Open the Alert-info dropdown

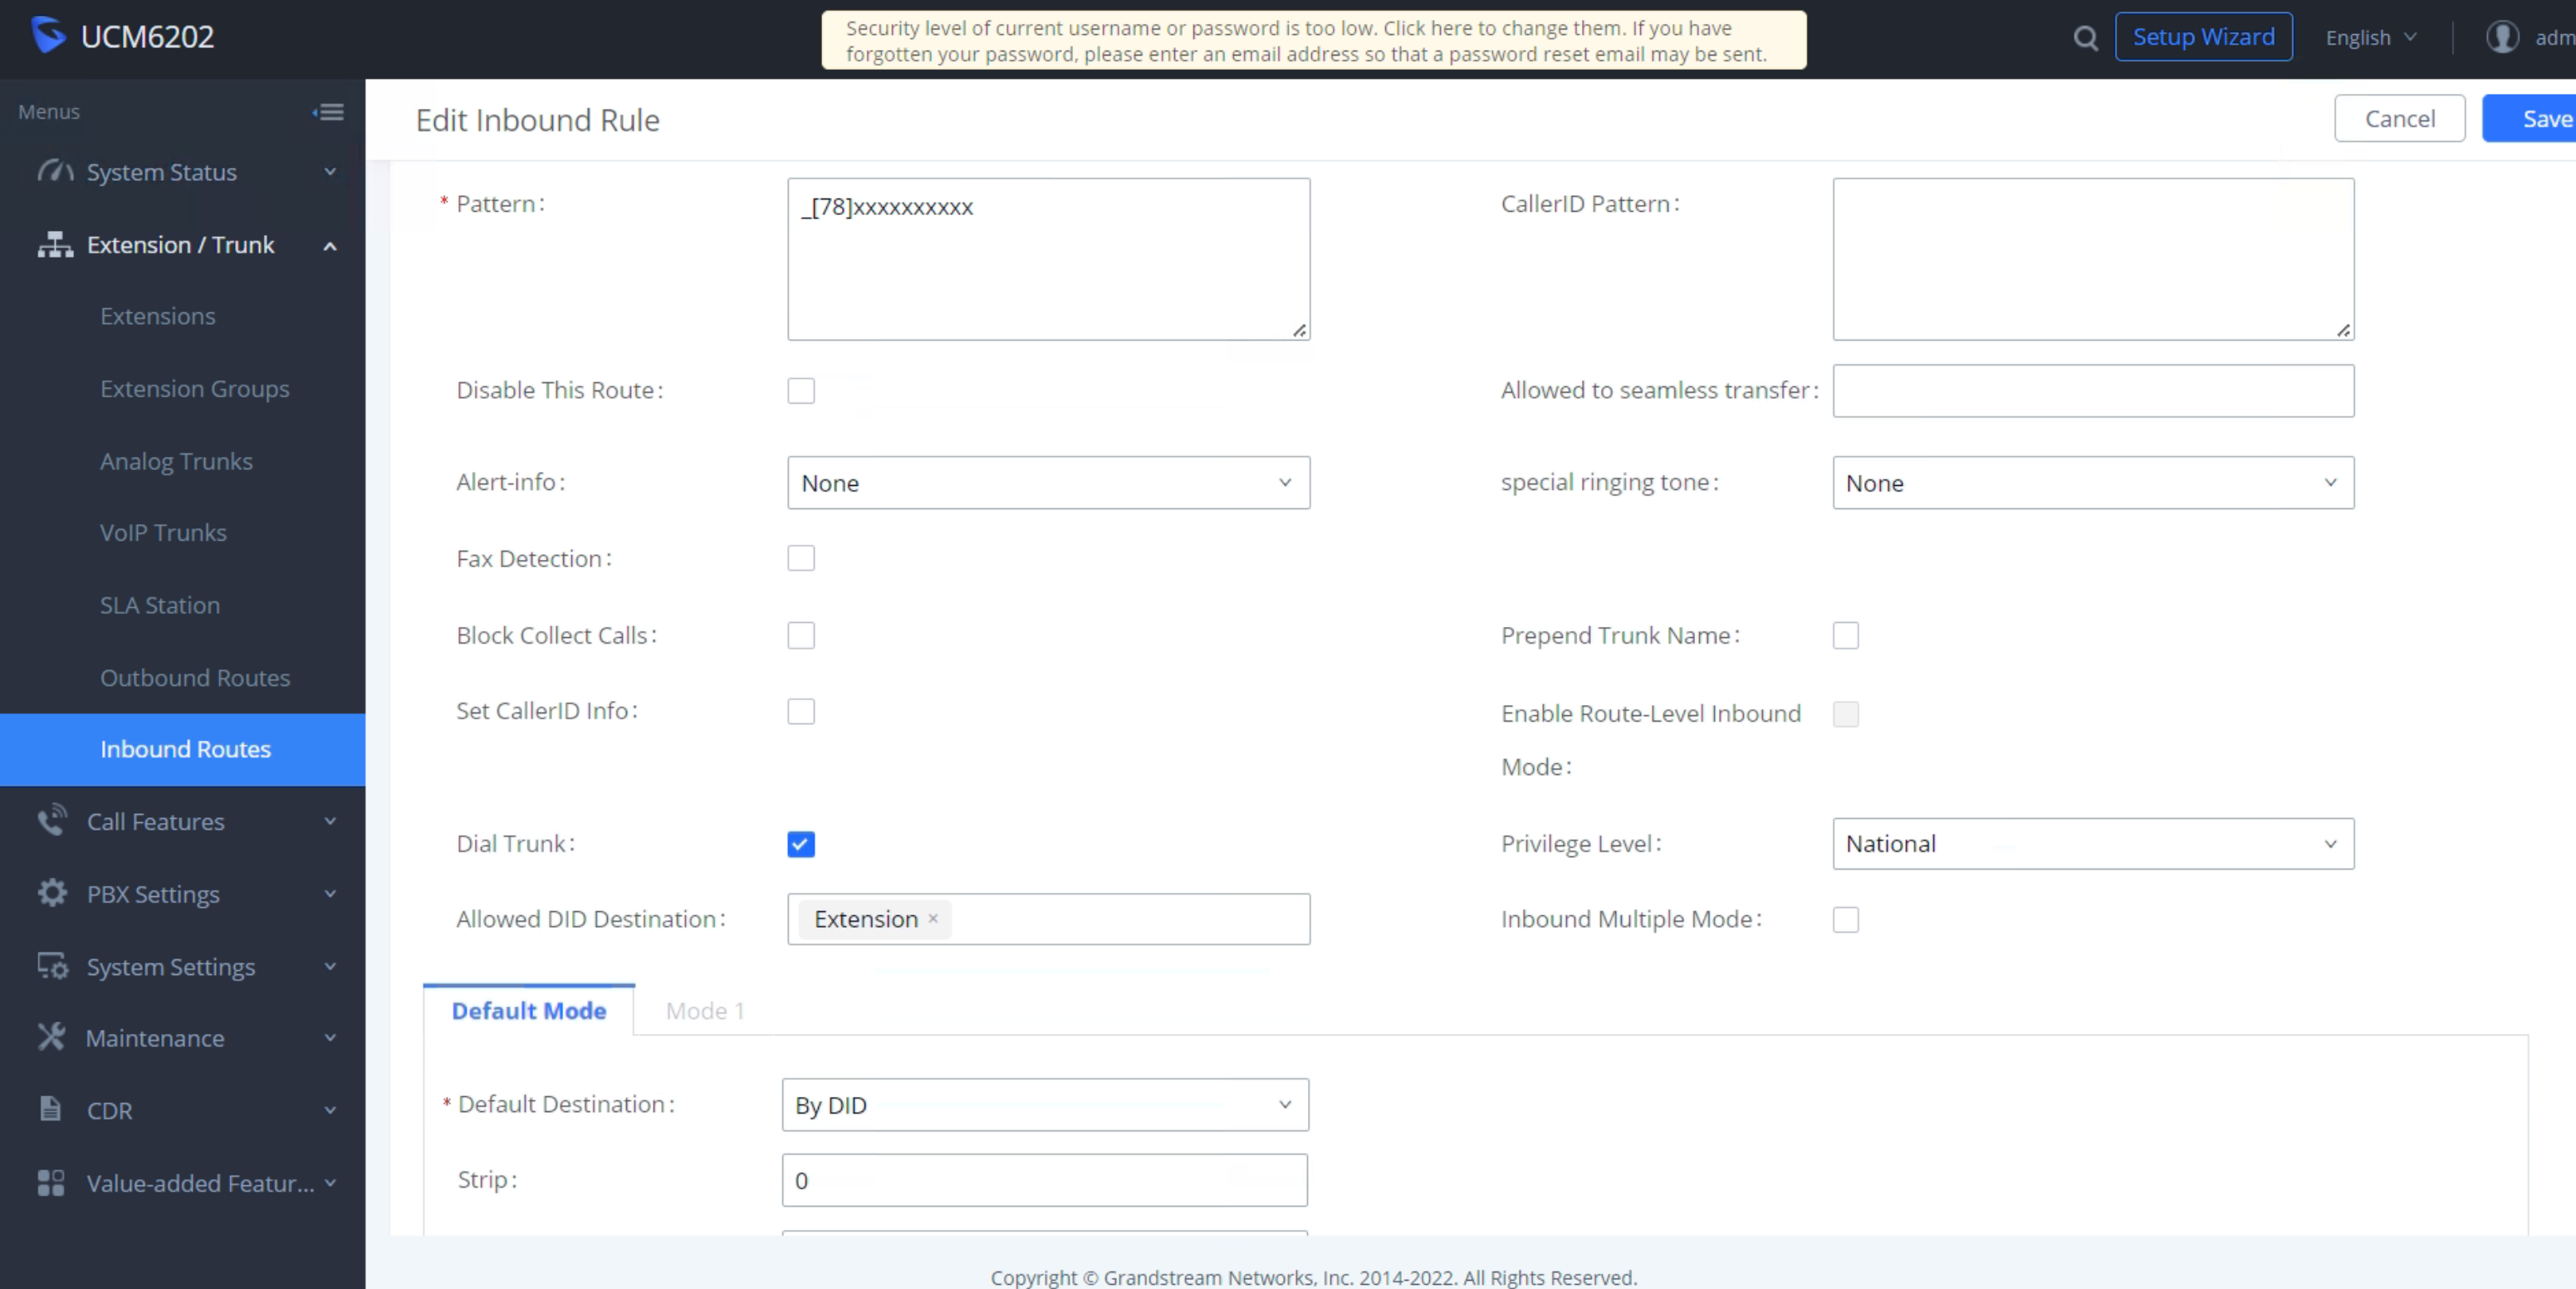[1047, 483]
